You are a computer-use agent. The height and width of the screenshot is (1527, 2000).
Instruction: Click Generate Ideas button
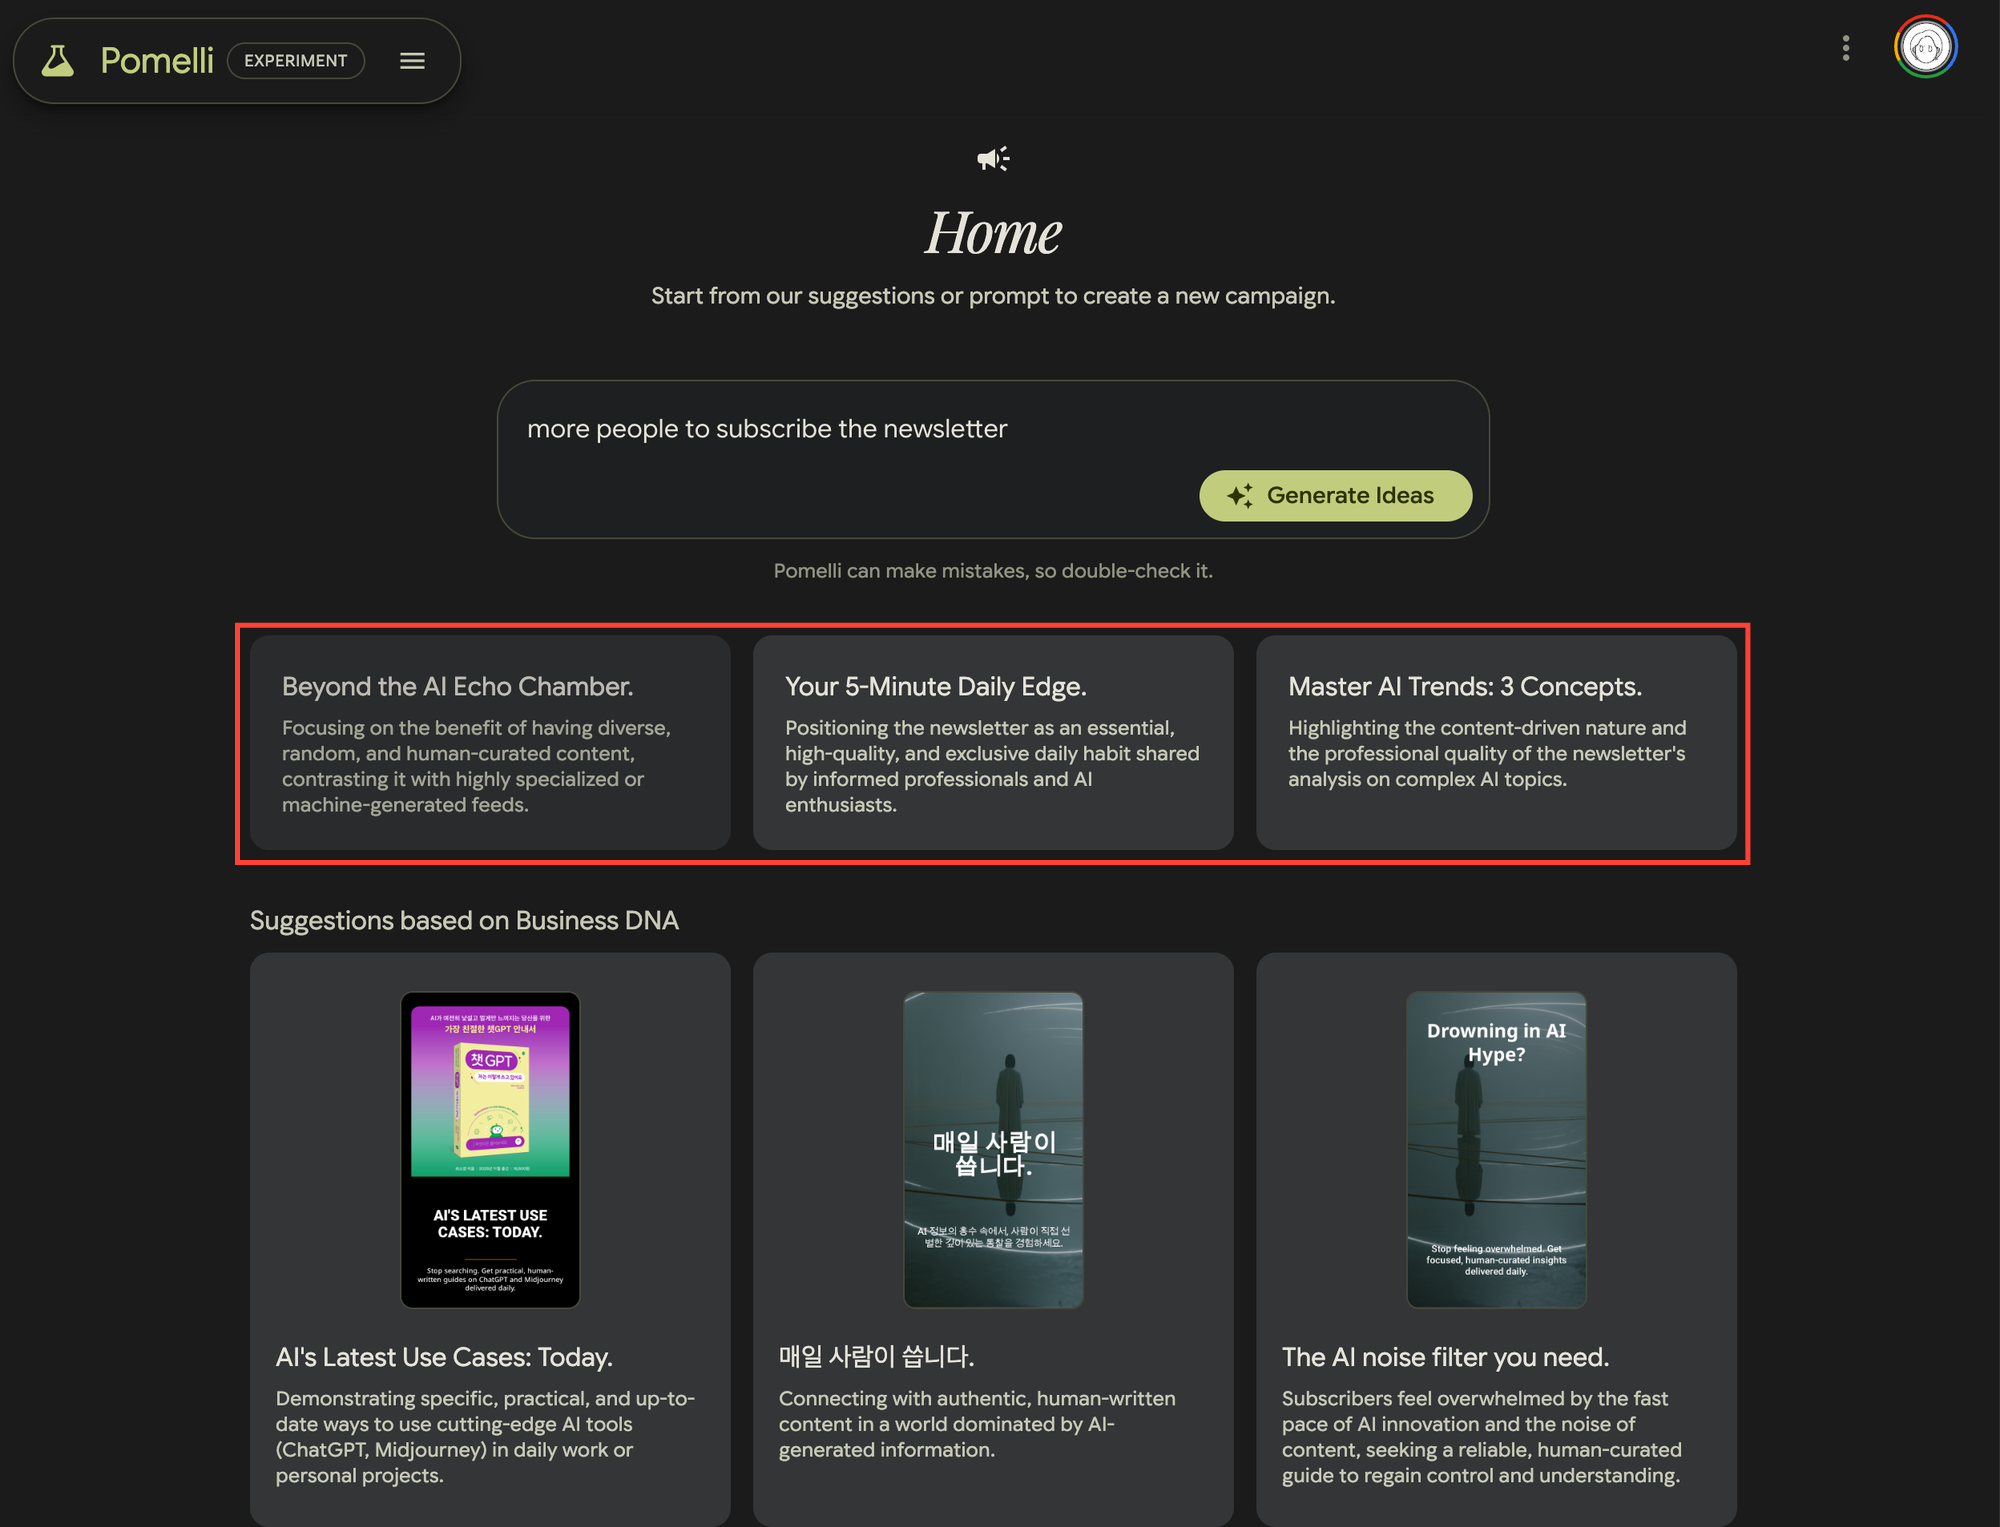[x=1335, y=495]
